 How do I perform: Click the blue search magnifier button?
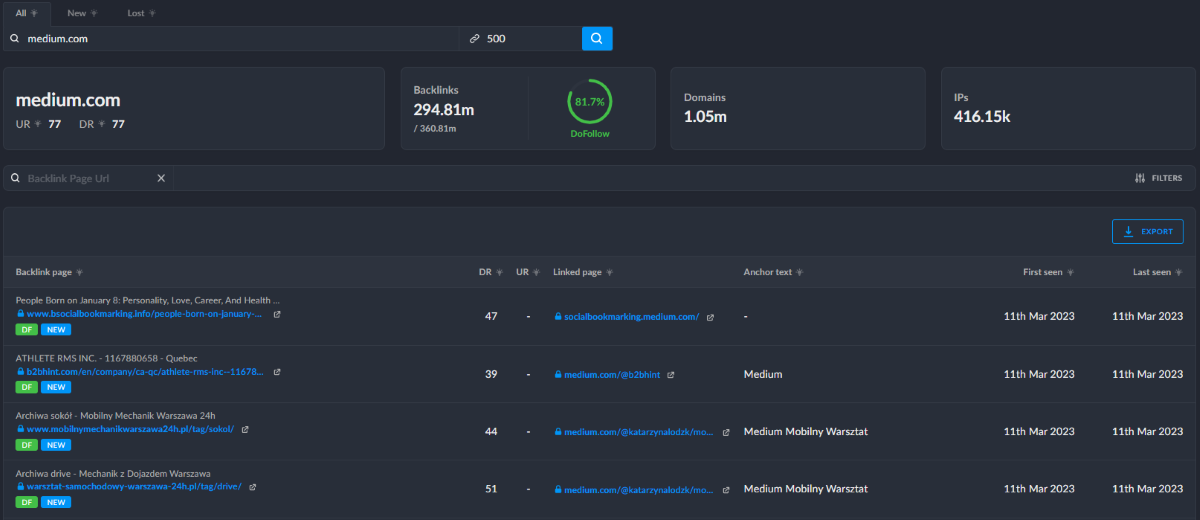point(597,38)
